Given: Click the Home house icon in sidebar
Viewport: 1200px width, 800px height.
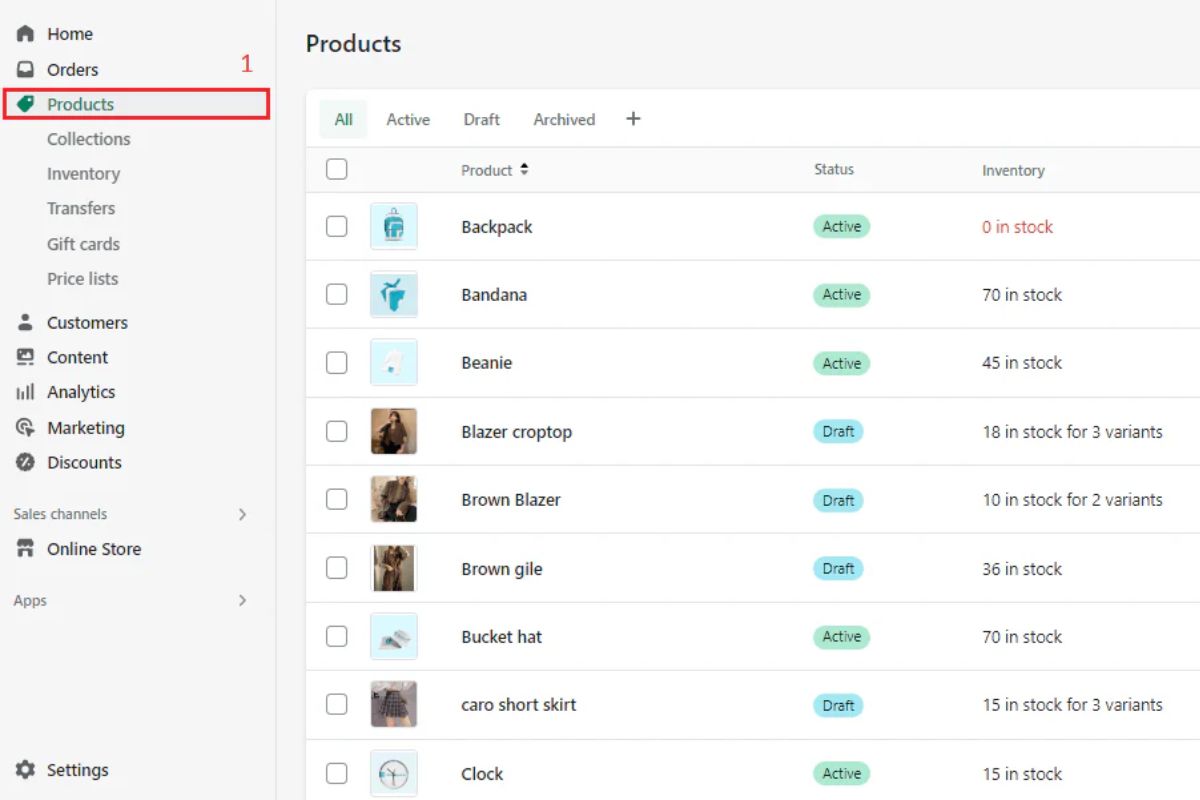Looking at the screenshot, I should pyautogui.click(x=26, y=34).
